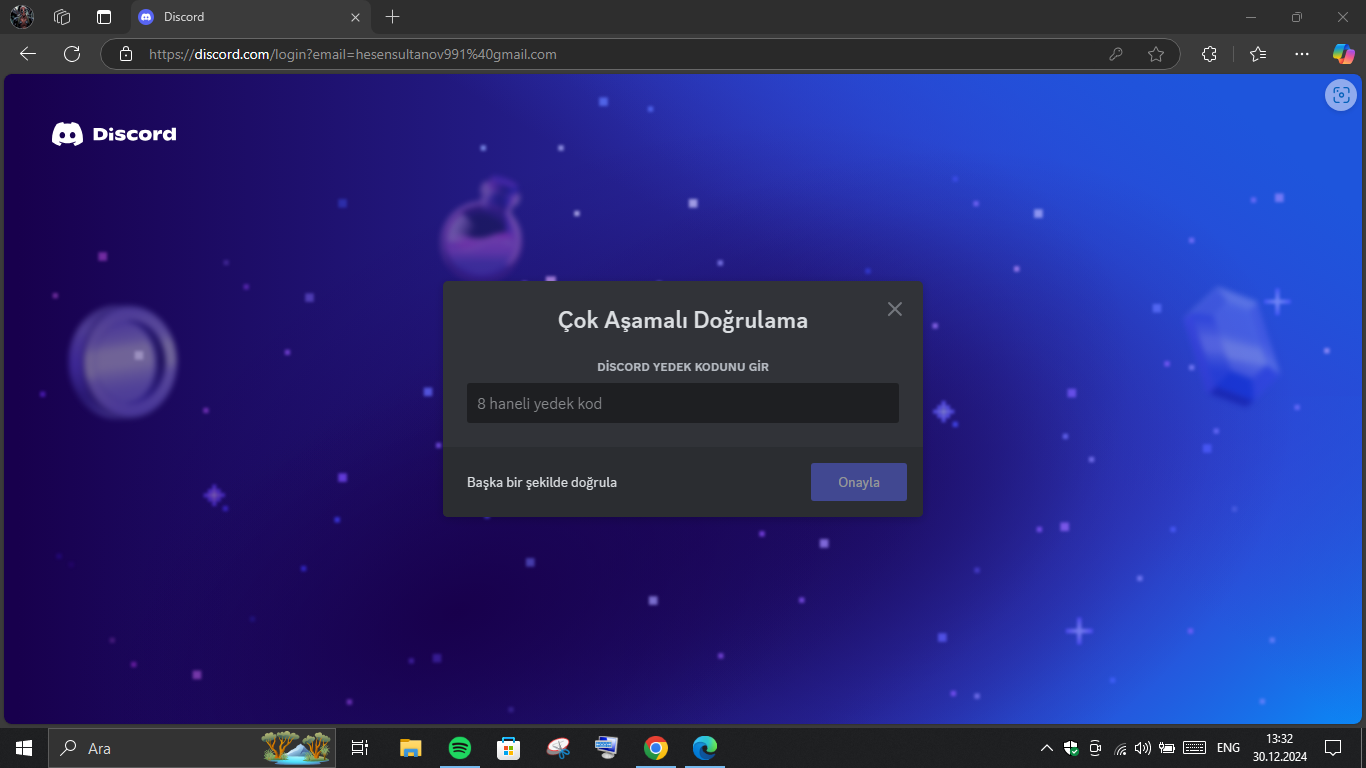Viewport: 1366px width, 768px height.
Task: Click 'Başka bir şekilde doğrula' link
Action: pyautogui.click(x=542, y=482)
